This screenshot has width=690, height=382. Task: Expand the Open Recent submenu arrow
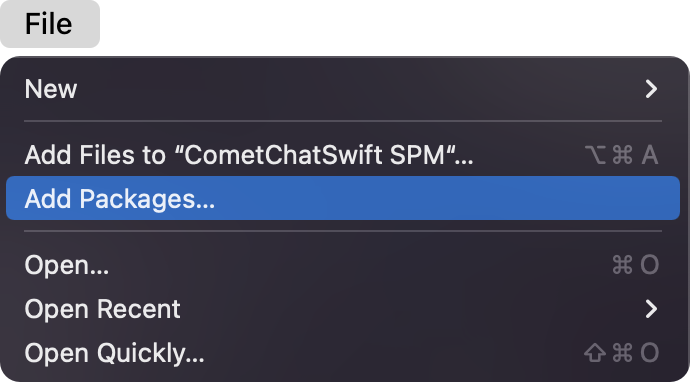651,309
